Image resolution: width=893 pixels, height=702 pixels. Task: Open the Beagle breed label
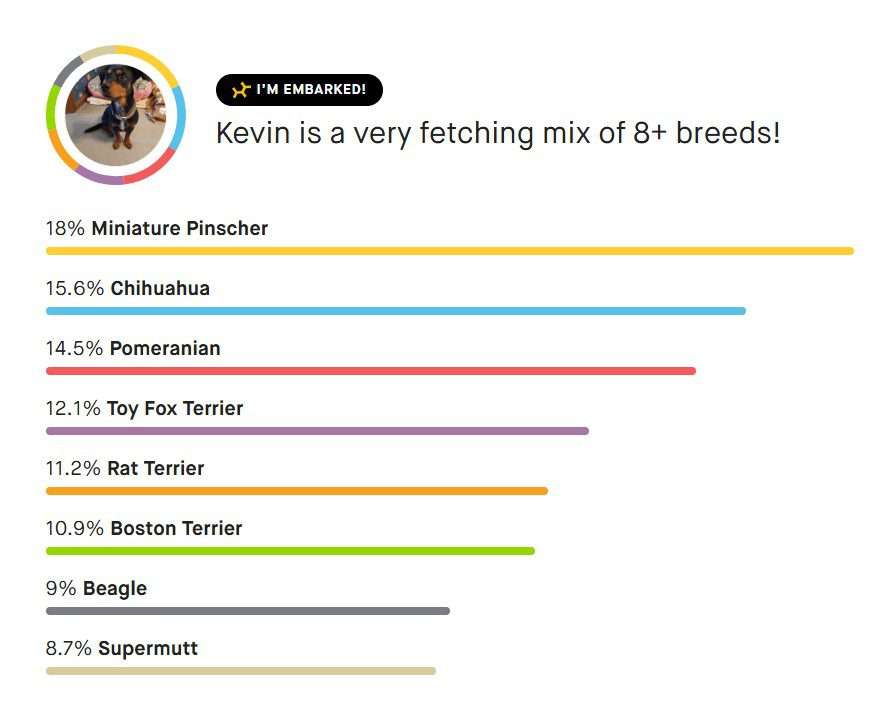pos(115,589)
